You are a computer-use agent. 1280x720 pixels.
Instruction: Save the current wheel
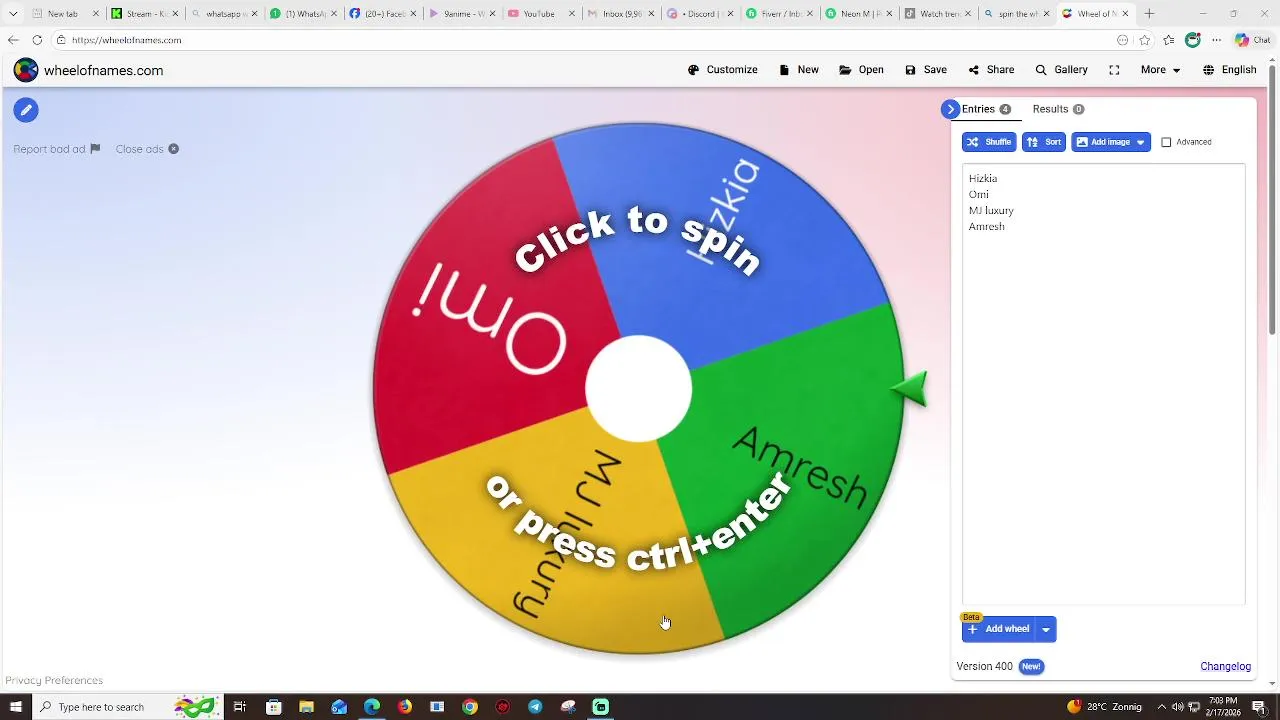[x=925, y=70]
